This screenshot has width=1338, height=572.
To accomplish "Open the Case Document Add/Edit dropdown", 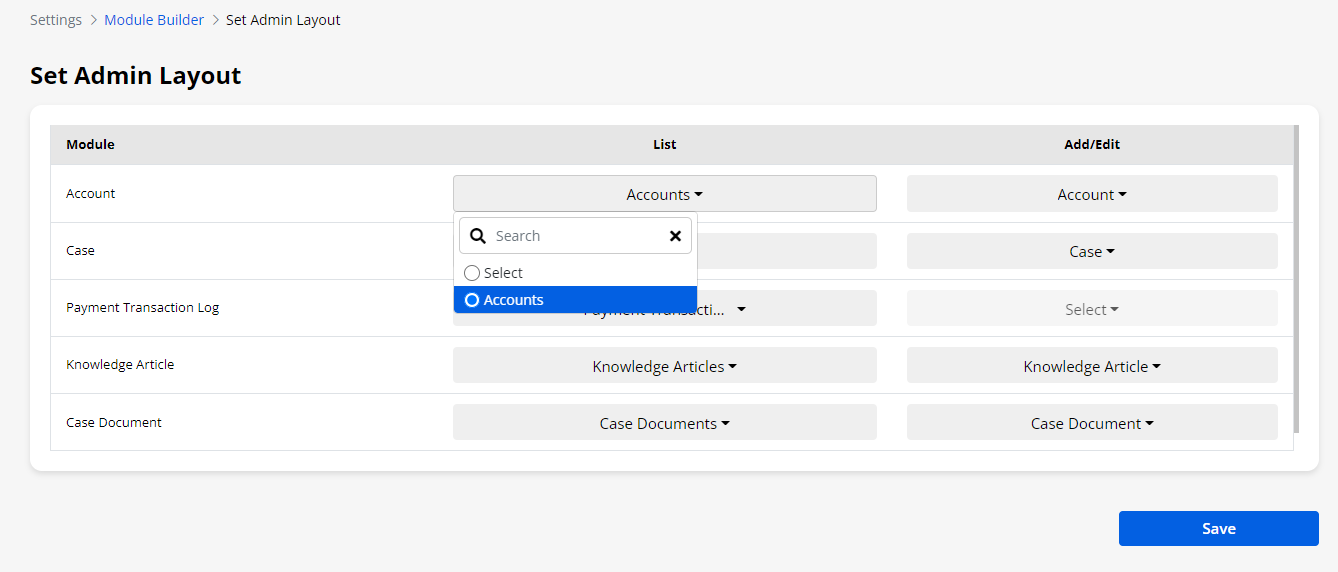I will point(1091,423).
